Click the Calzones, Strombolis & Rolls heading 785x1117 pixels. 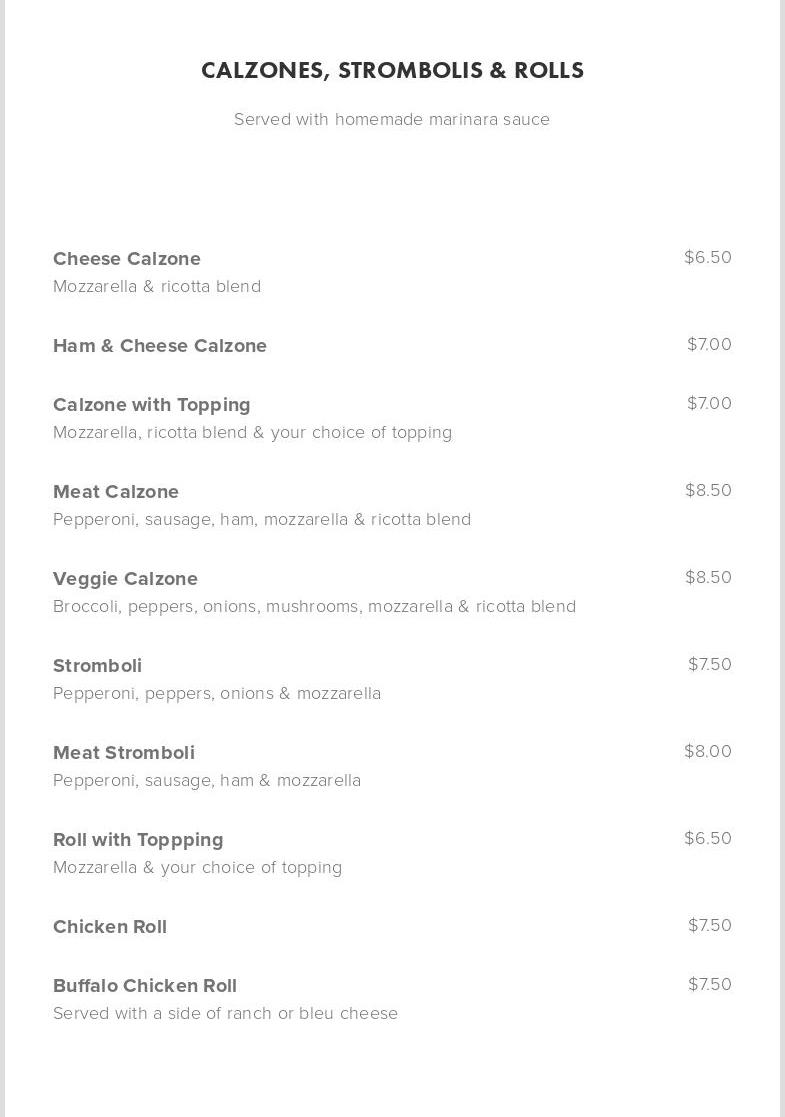(392, 70)
